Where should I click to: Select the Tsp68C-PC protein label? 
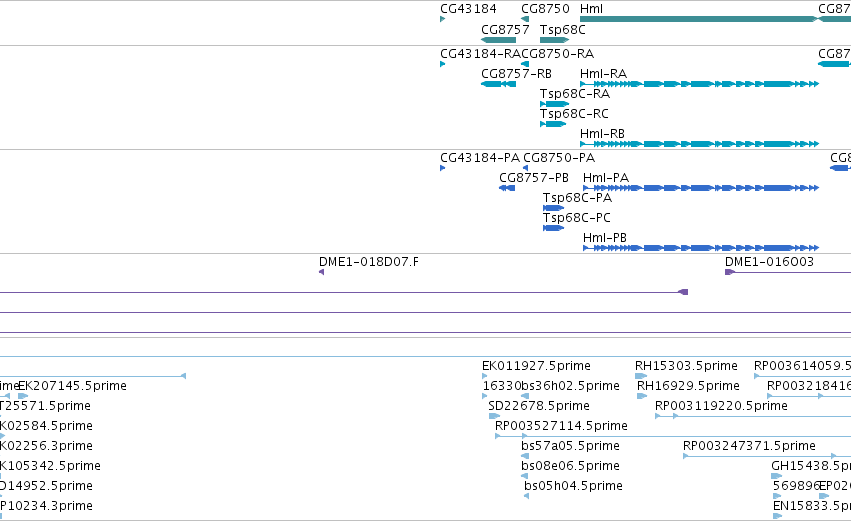(576, 218)
